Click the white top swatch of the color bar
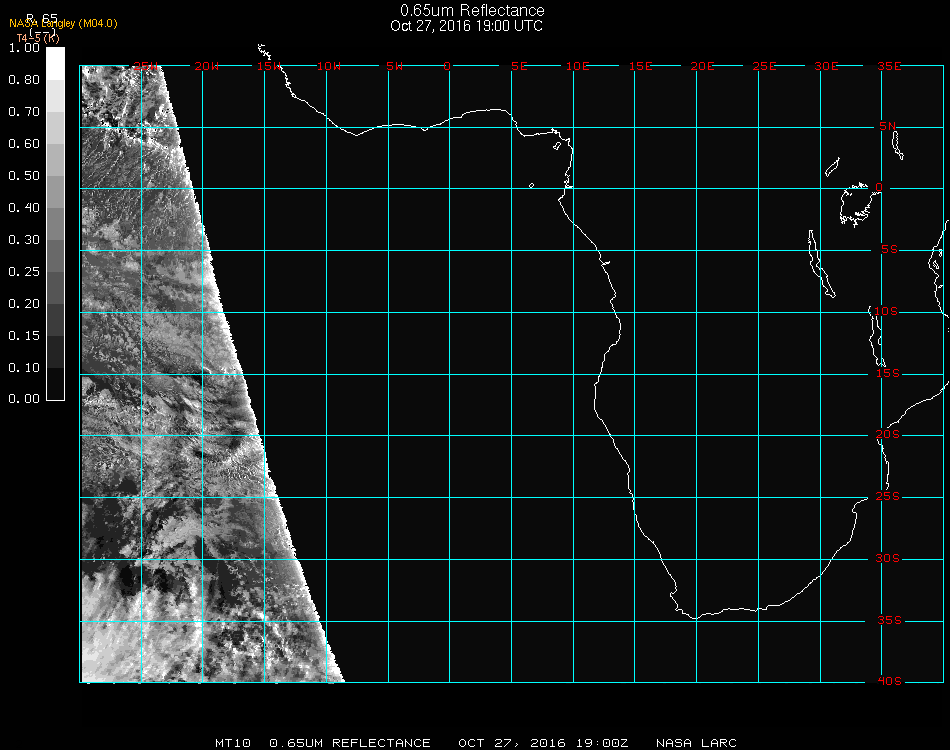The image size is (950, 750). [55, 64]
